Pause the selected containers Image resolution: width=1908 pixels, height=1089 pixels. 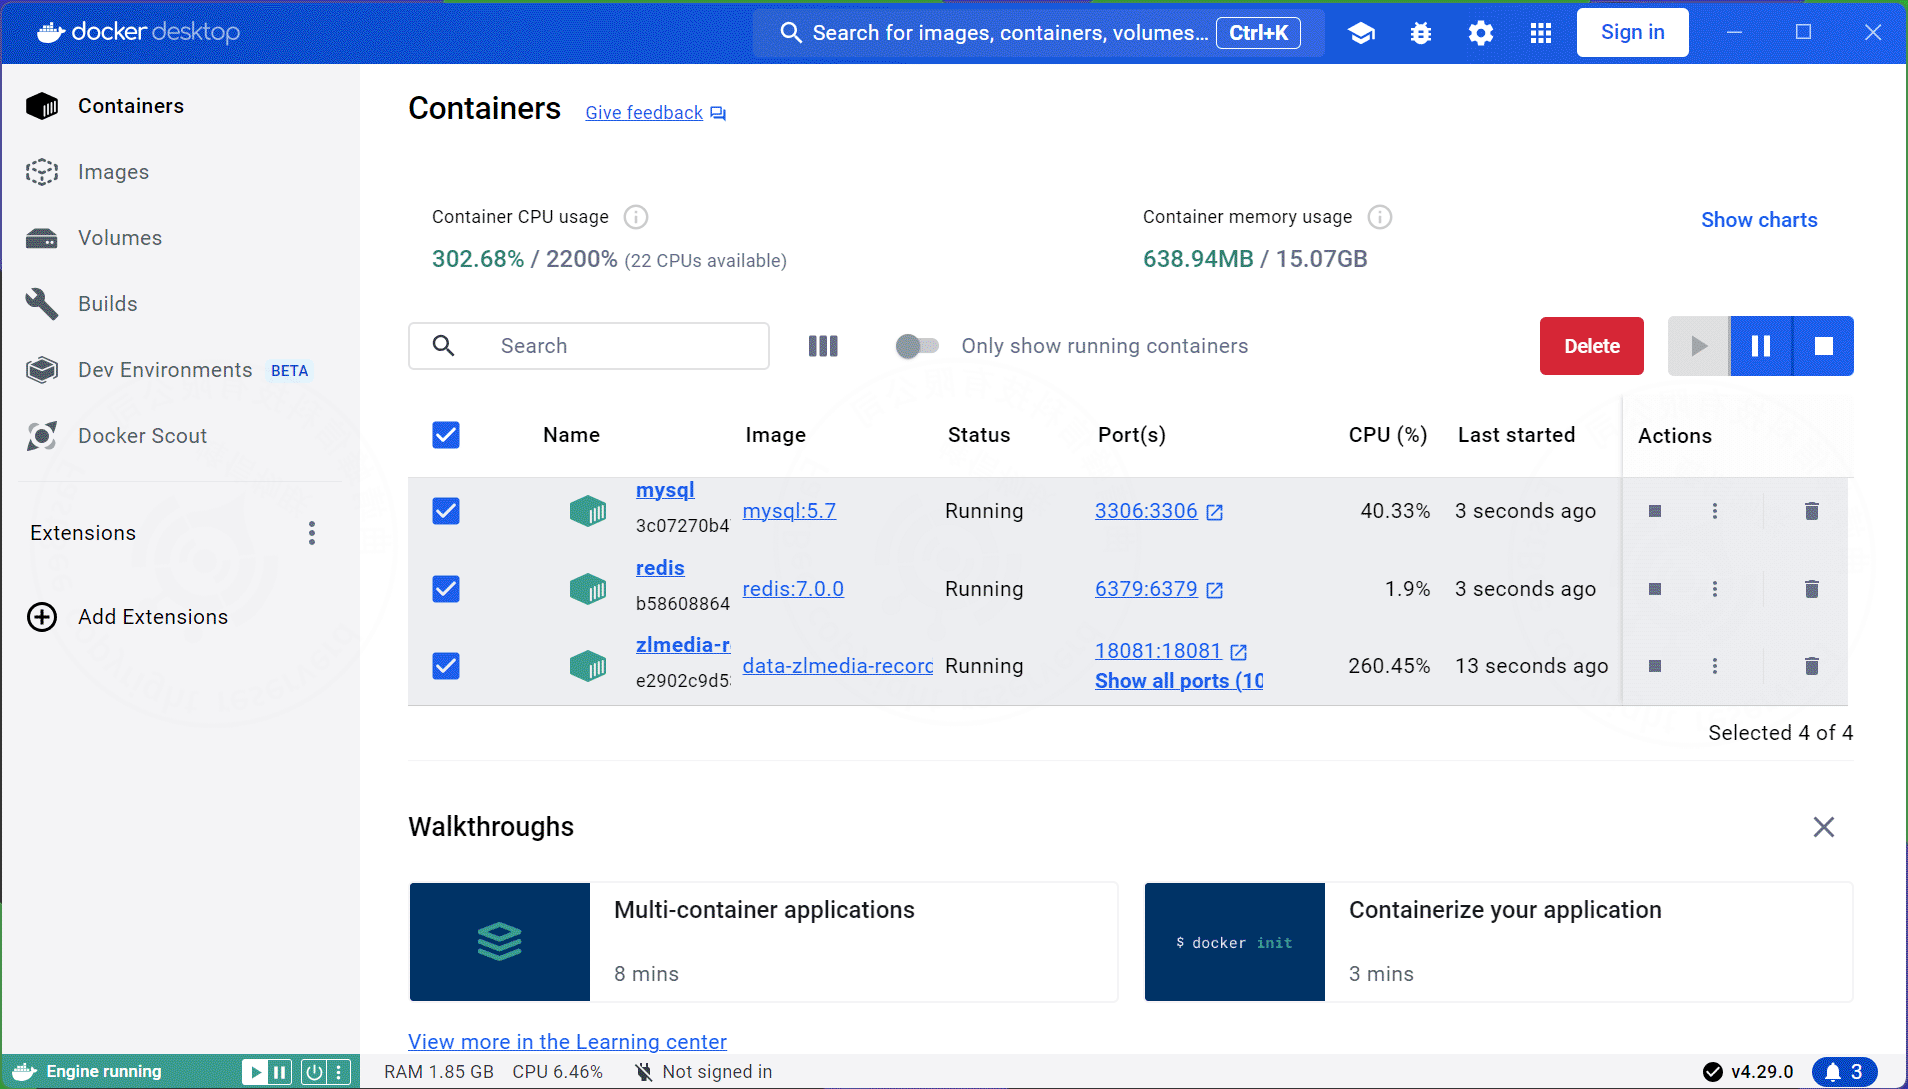click(x=1761, y=346)
